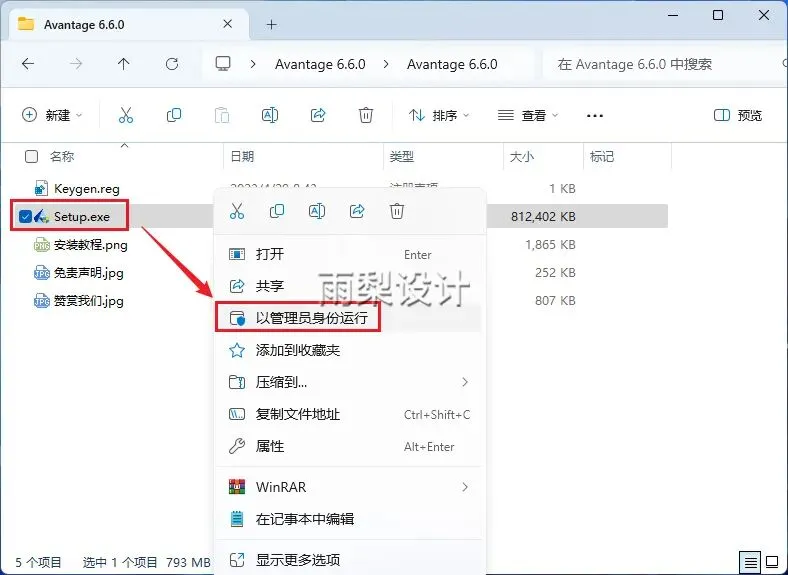
Task: Click the 安装教程.png file icon
Action: point(41,245)
